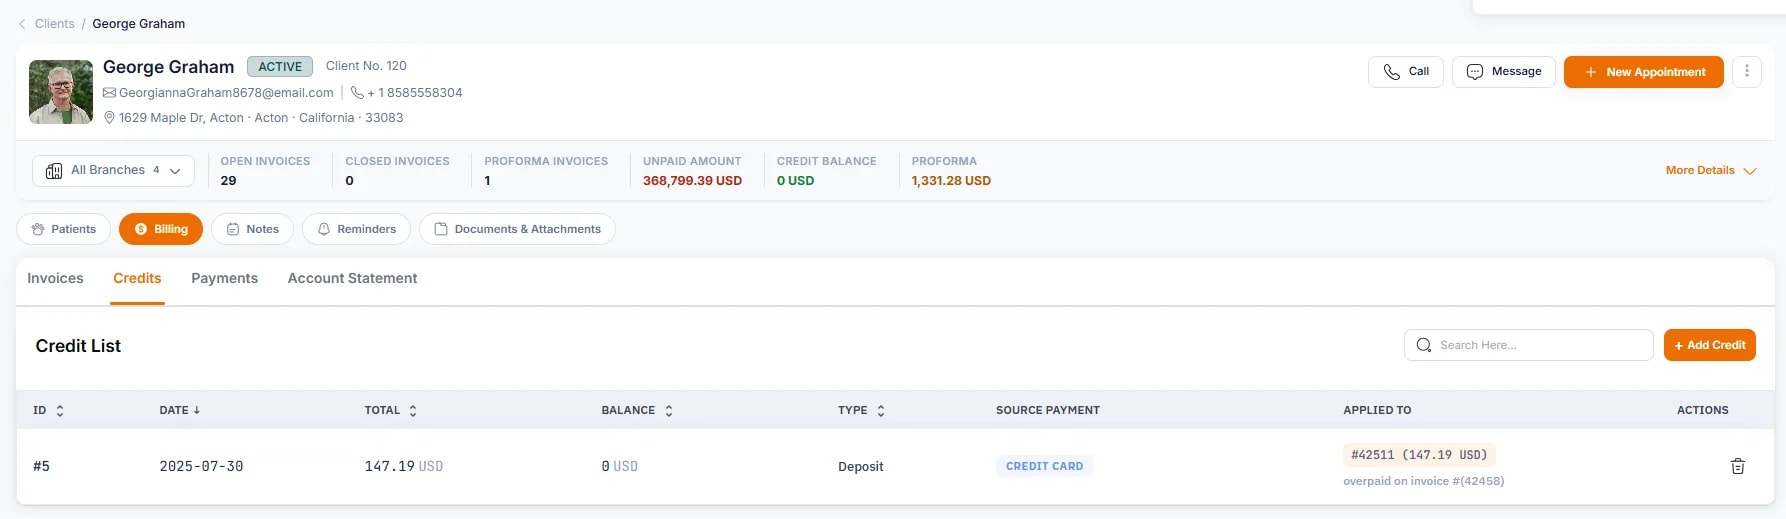1786x519 pixels.
Task: Click the Add Credit button
Action: (1709, 345)
